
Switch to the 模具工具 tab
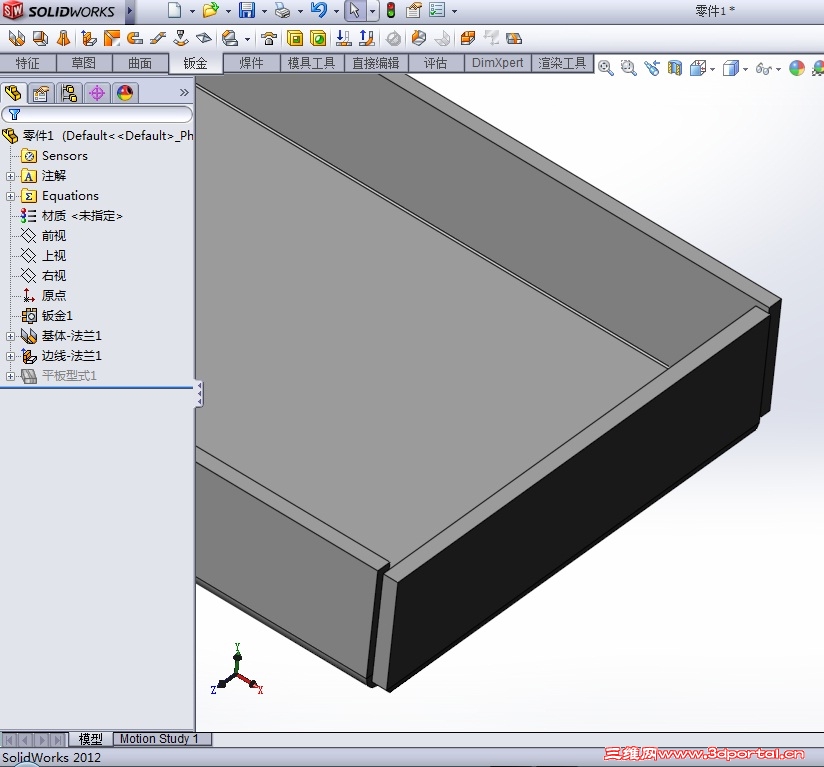coord(312,63)
